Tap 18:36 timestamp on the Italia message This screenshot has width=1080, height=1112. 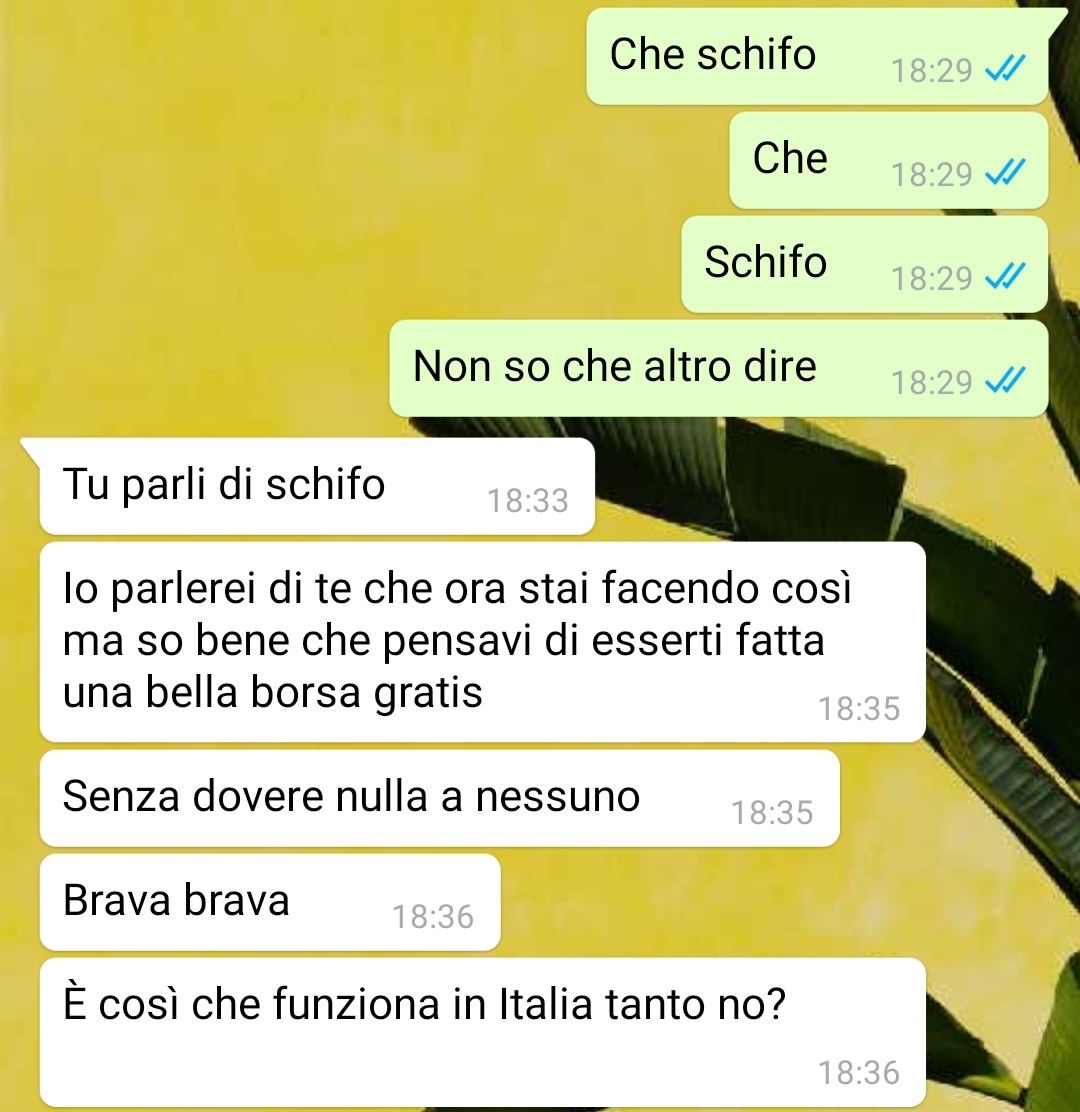(x=859, y=1072)
